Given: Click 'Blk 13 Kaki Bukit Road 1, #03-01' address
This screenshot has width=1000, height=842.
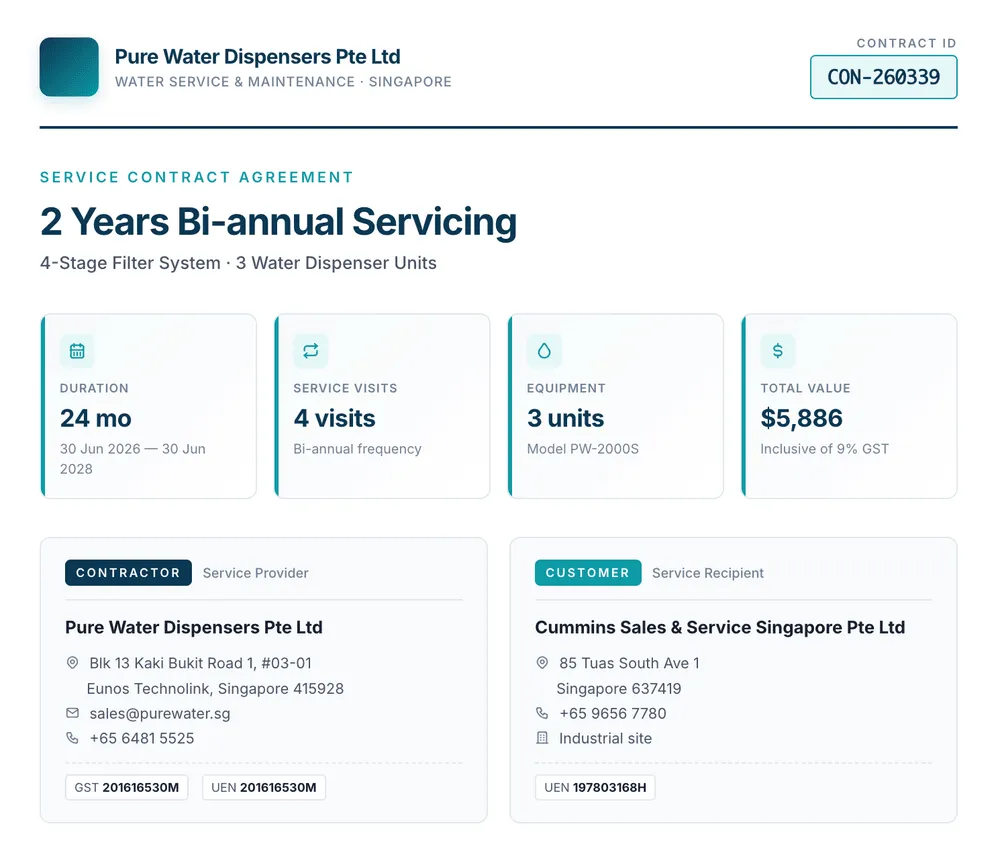Looking at the screenshot, I should [200, 663].
